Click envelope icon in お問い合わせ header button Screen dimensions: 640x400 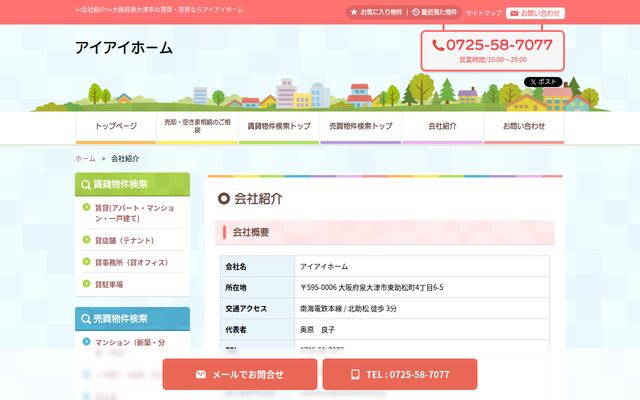[x=514, y=13]
